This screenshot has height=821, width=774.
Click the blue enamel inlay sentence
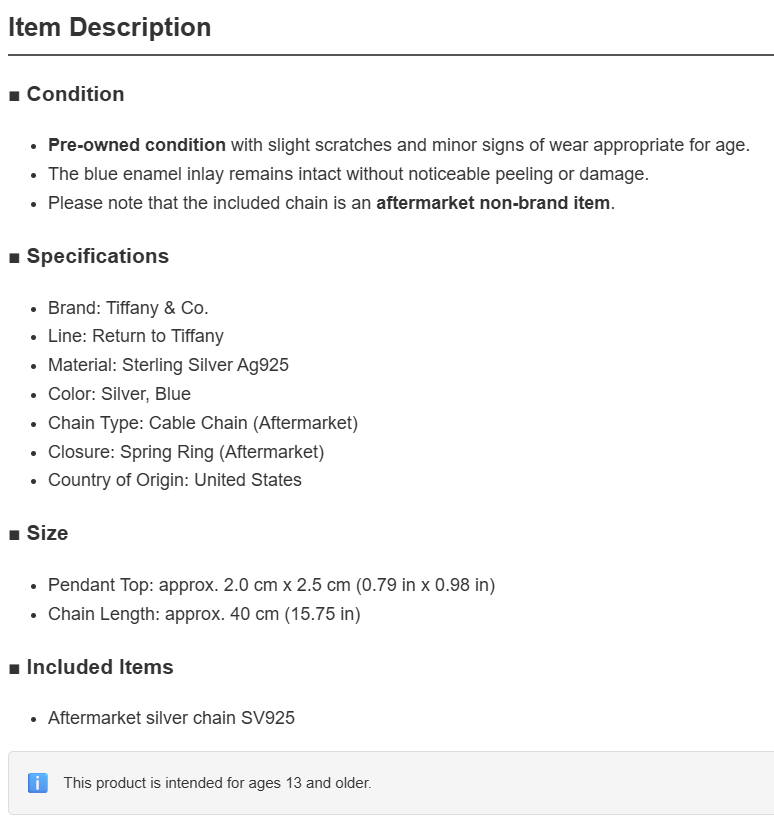tap(348, 174)
